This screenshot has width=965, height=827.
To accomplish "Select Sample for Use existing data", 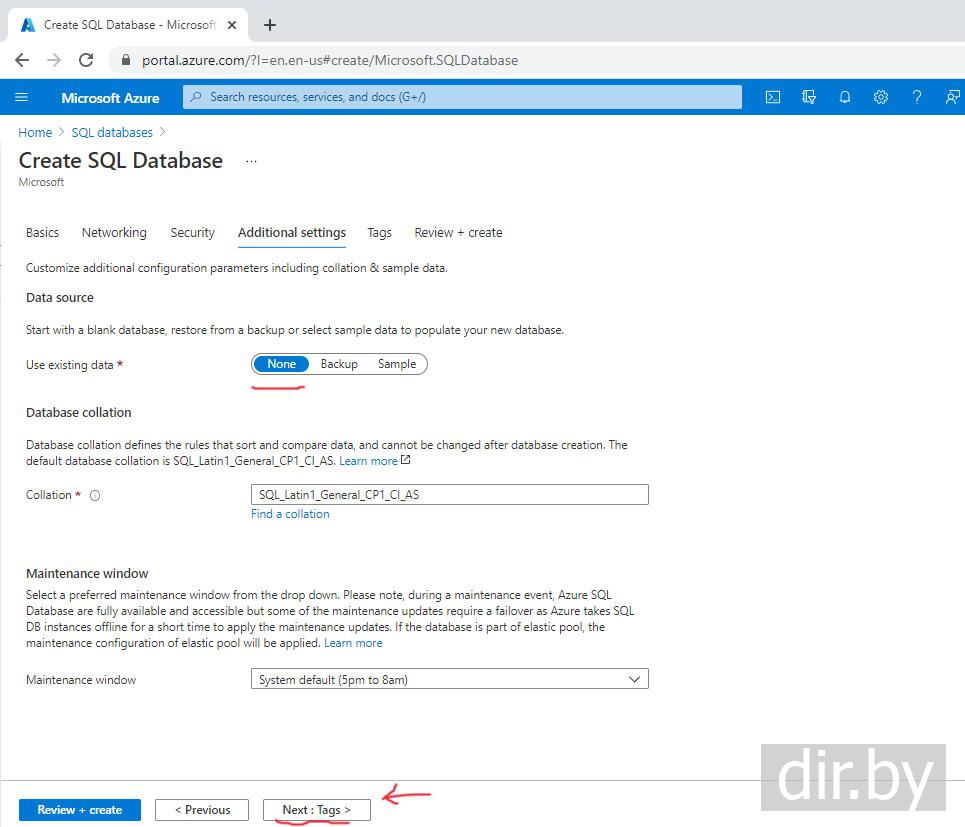I will pos(397,364).
